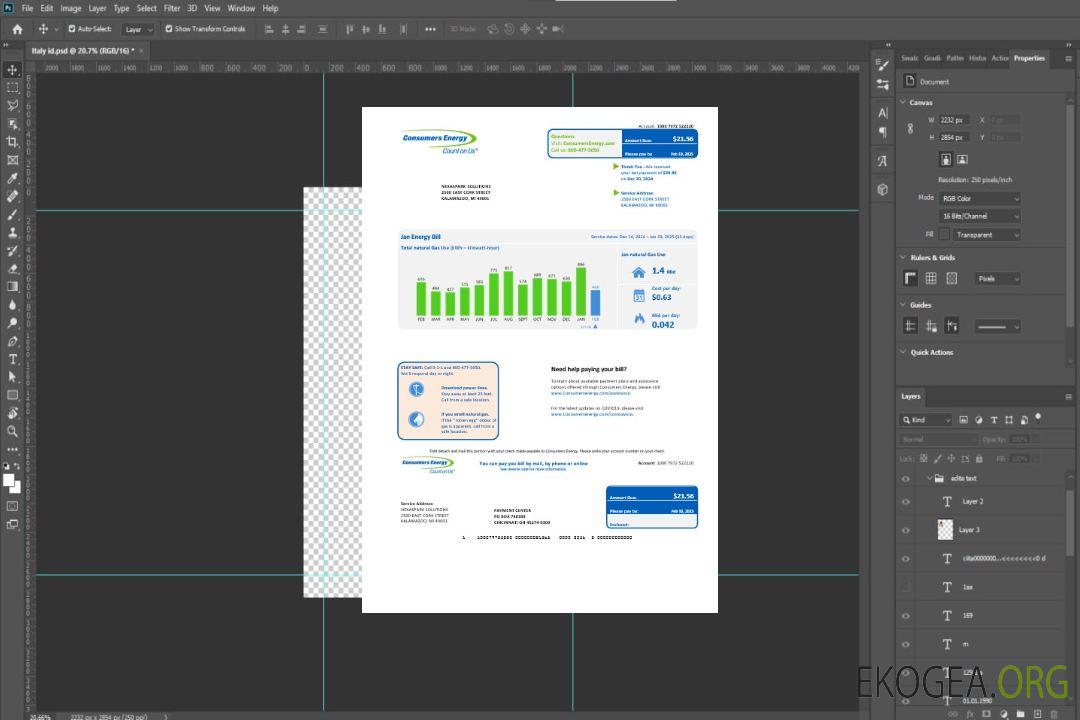
Task: Uncheck Show Transform Controls
Action: pyautogui.click(x=169, y=29)
